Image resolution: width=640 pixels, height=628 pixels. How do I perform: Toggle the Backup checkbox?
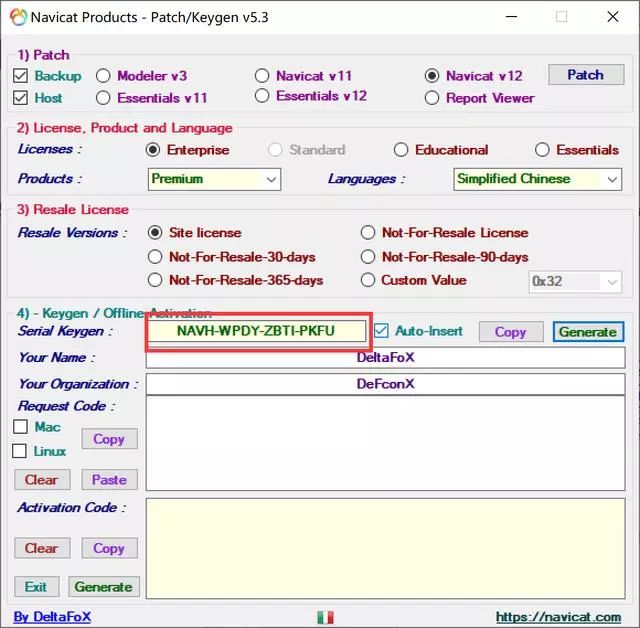coord(20,76)
